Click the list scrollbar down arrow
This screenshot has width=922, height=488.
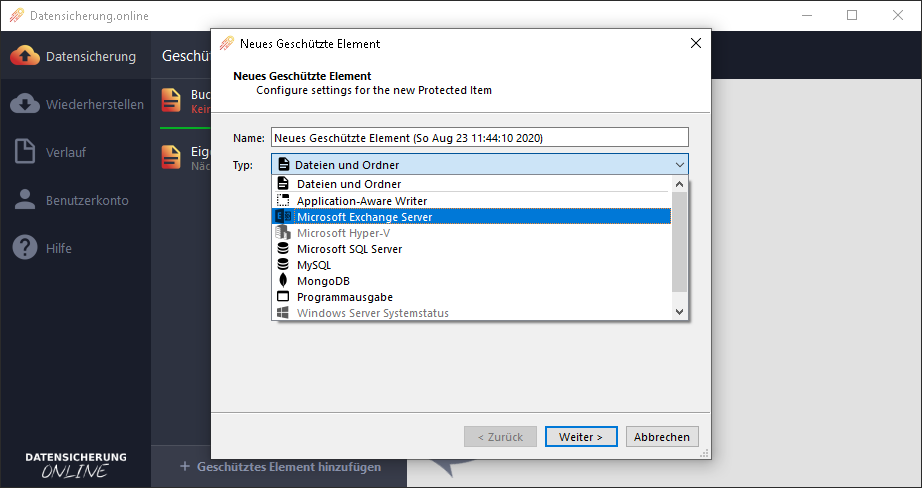click(x=680, y=312)
